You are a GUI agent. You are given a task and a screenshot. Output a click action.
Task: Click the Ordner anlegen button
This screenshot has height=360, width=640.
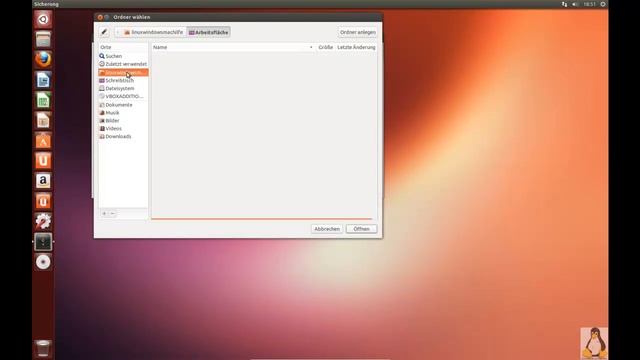358,32
